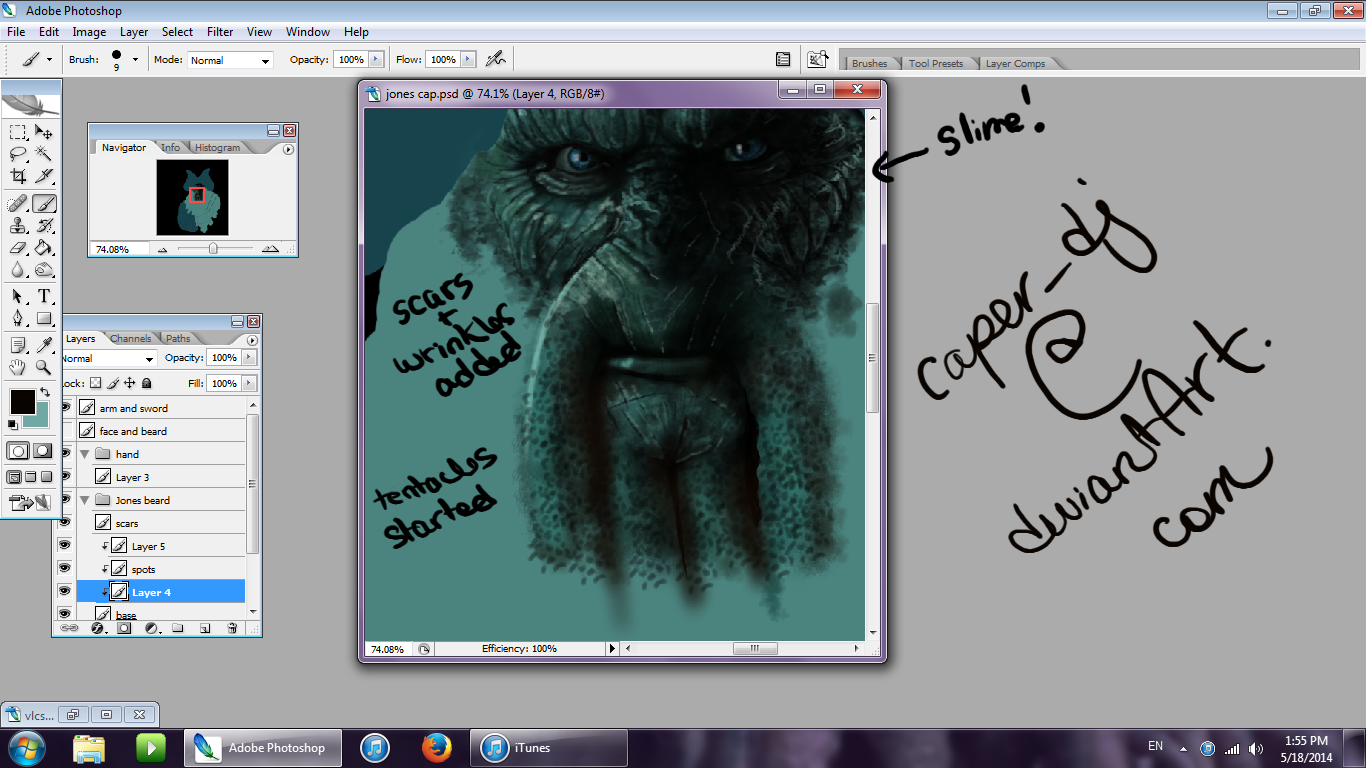Select the Sponge tool

[x=44, y=269]
